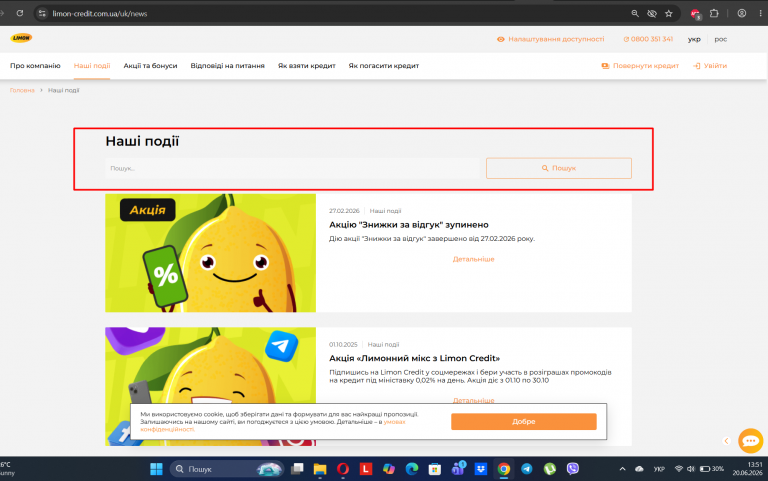Click the OneDrive cloud tray icon

[x=639, y=469]
